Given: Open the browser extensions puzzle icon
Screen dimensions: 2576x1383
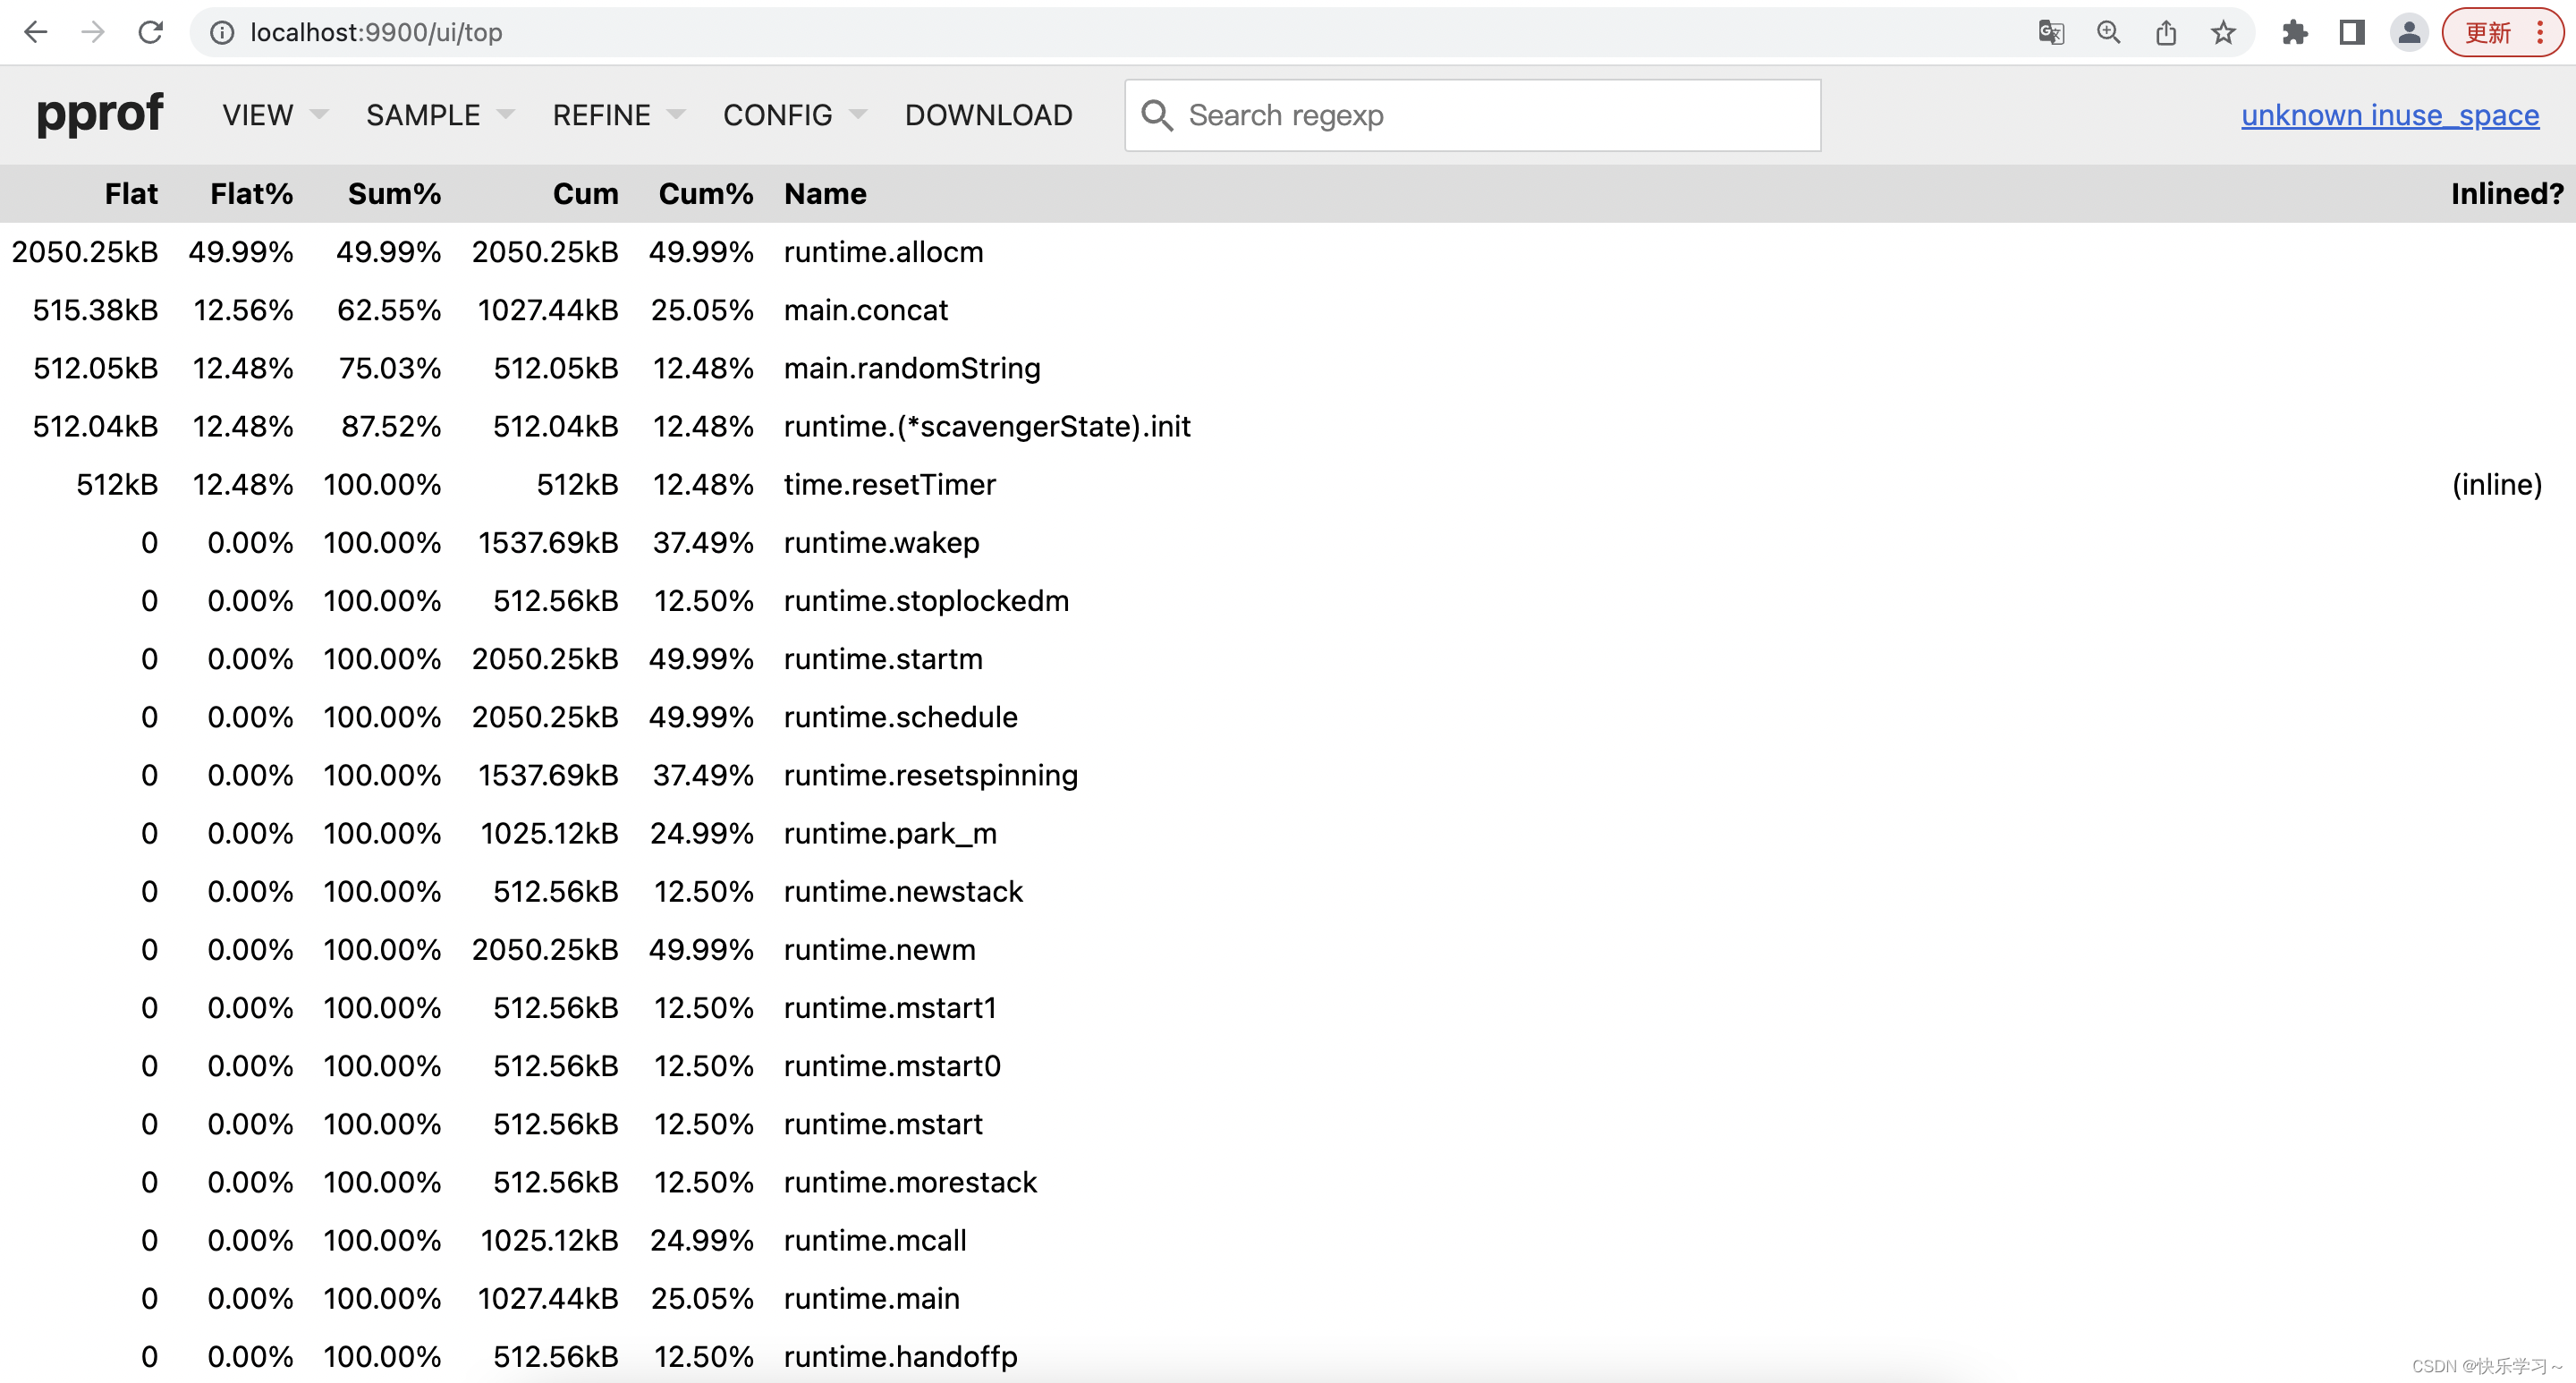Looking at the screenshot, I should coord(2295,33).
